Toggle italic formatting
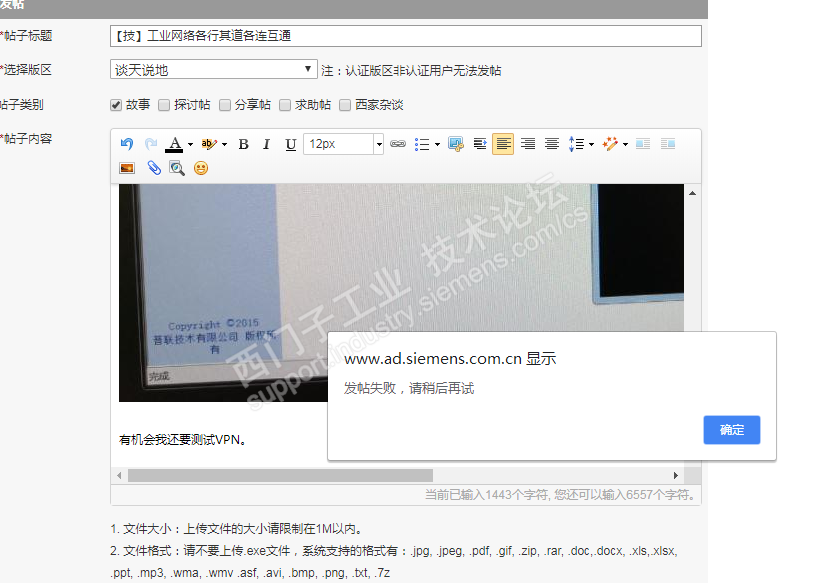The width and height of the screenshot is (814, 583). coord(266,144)
